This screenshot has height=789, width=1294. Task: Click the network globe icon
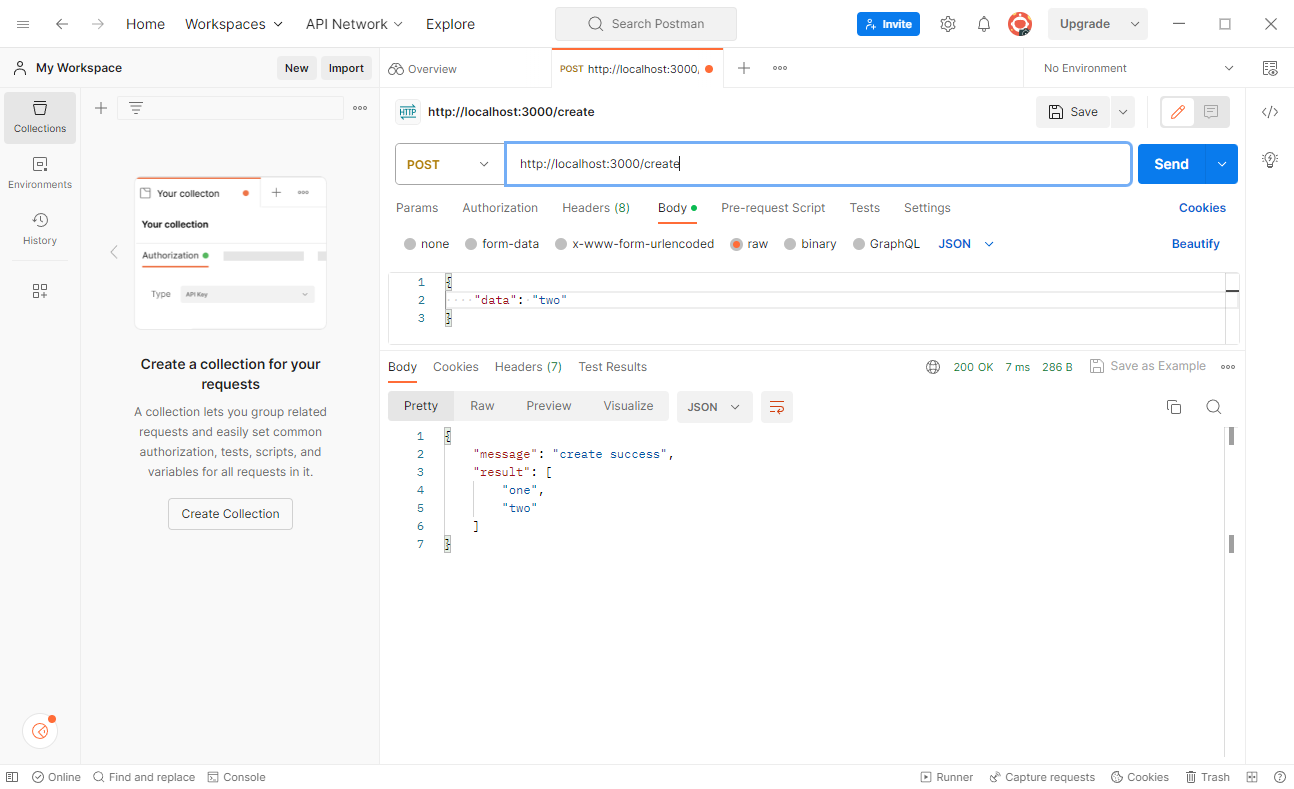pos(933,367)
